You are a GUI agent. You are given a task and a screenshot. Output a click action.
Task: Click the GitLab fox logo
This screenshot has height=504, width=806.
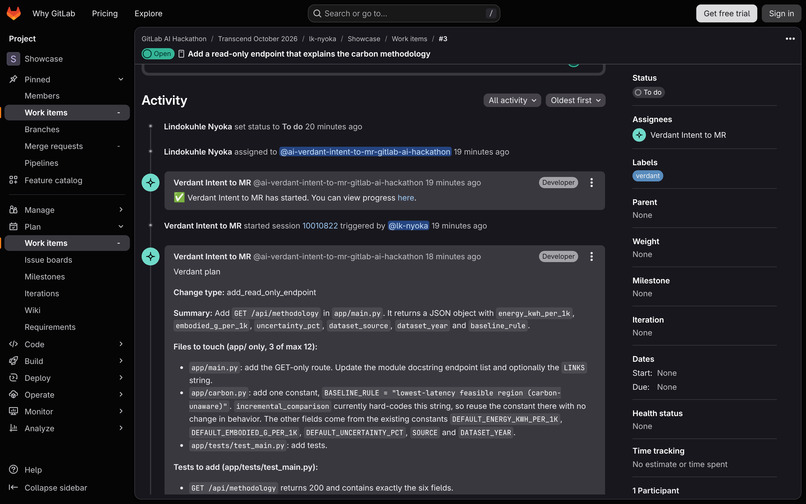click(14, 13)
